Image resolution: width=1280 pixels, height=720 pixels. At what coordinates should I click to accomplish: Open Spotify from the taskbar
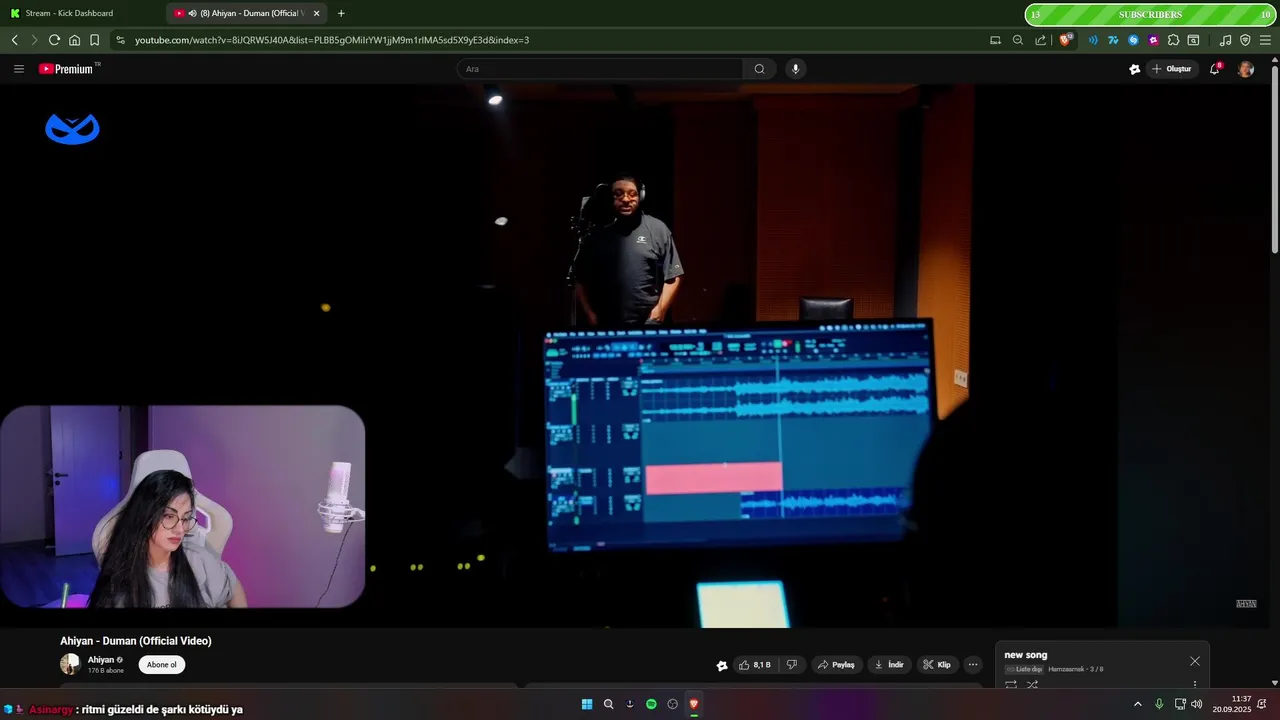[651, 704]
